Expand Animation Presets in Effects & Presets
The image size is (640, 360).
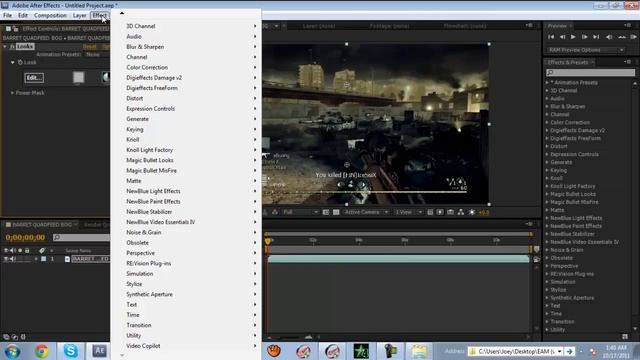pos(547,82)
